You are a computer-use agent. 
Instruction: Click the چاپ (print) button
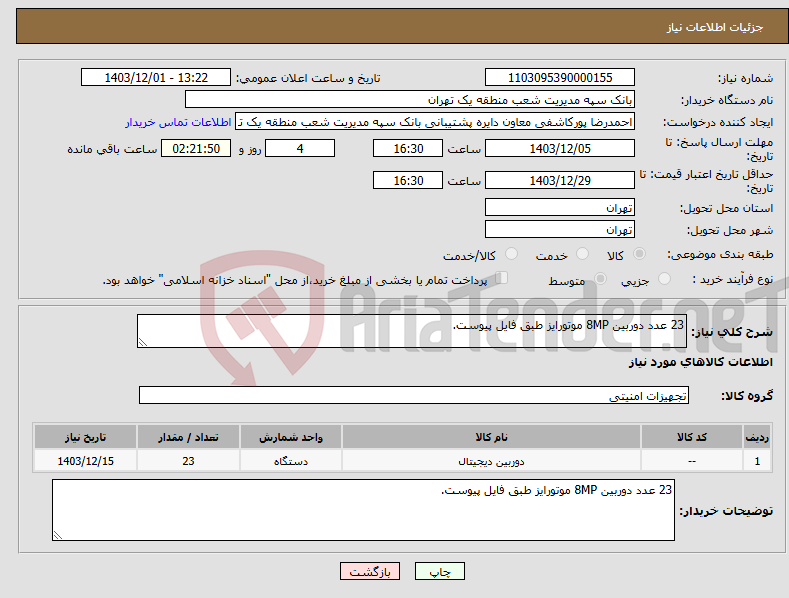click(x=439, y=571)
